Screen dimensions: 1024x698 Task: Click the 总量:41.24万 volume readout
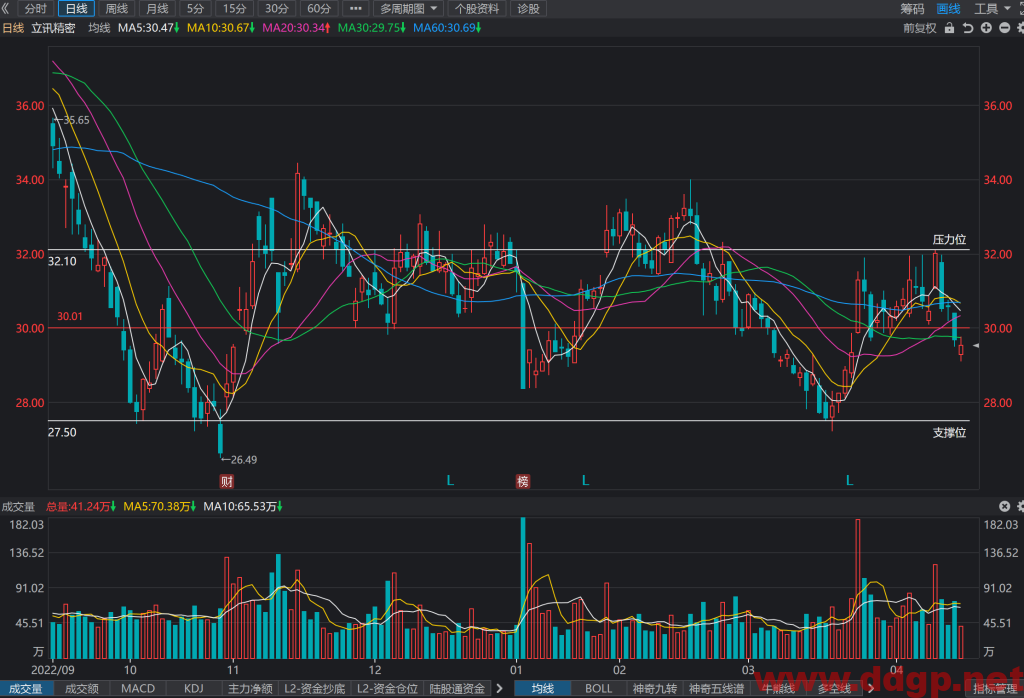(81, 507)
